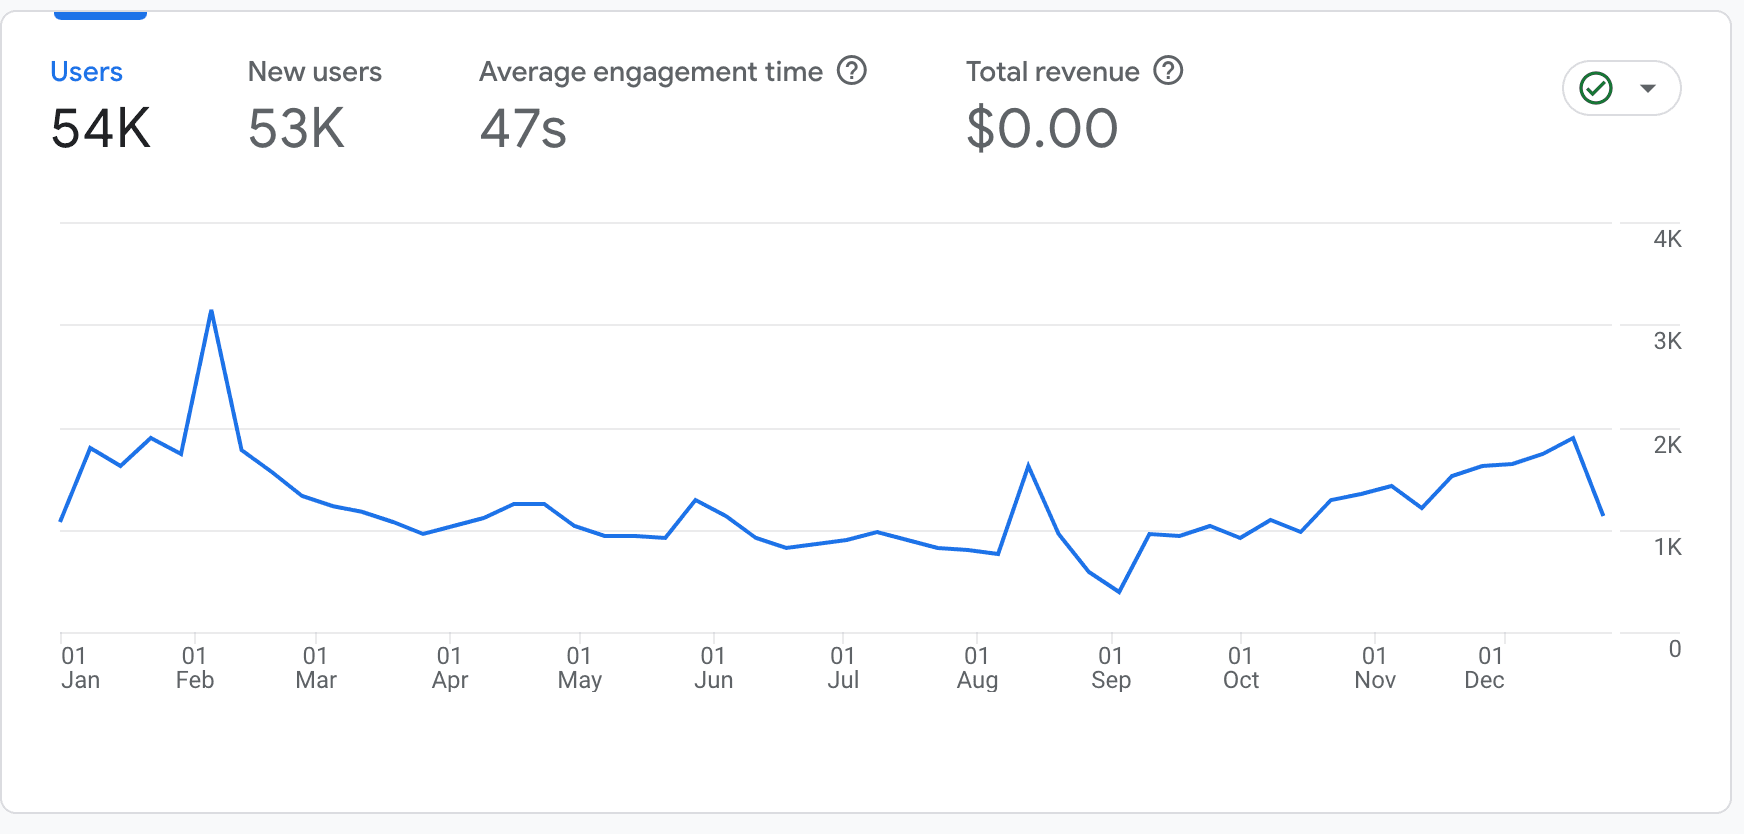Click the mid-August spike on the line chart
This screenshot has width=1744, height=834.
1028,466
